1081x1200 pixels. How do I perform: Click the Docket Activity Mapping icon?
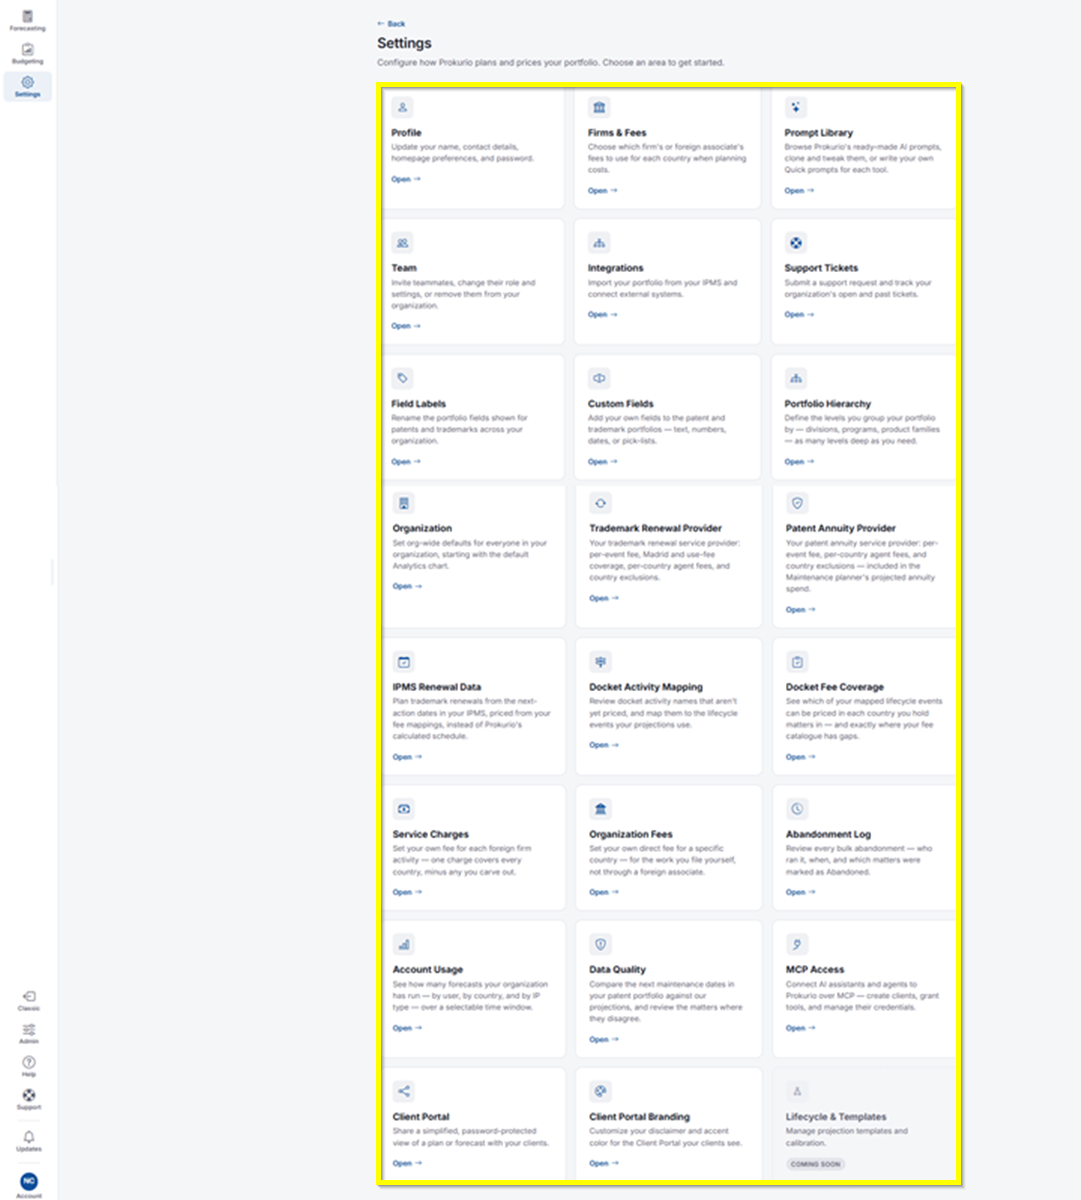coord(600,662)
